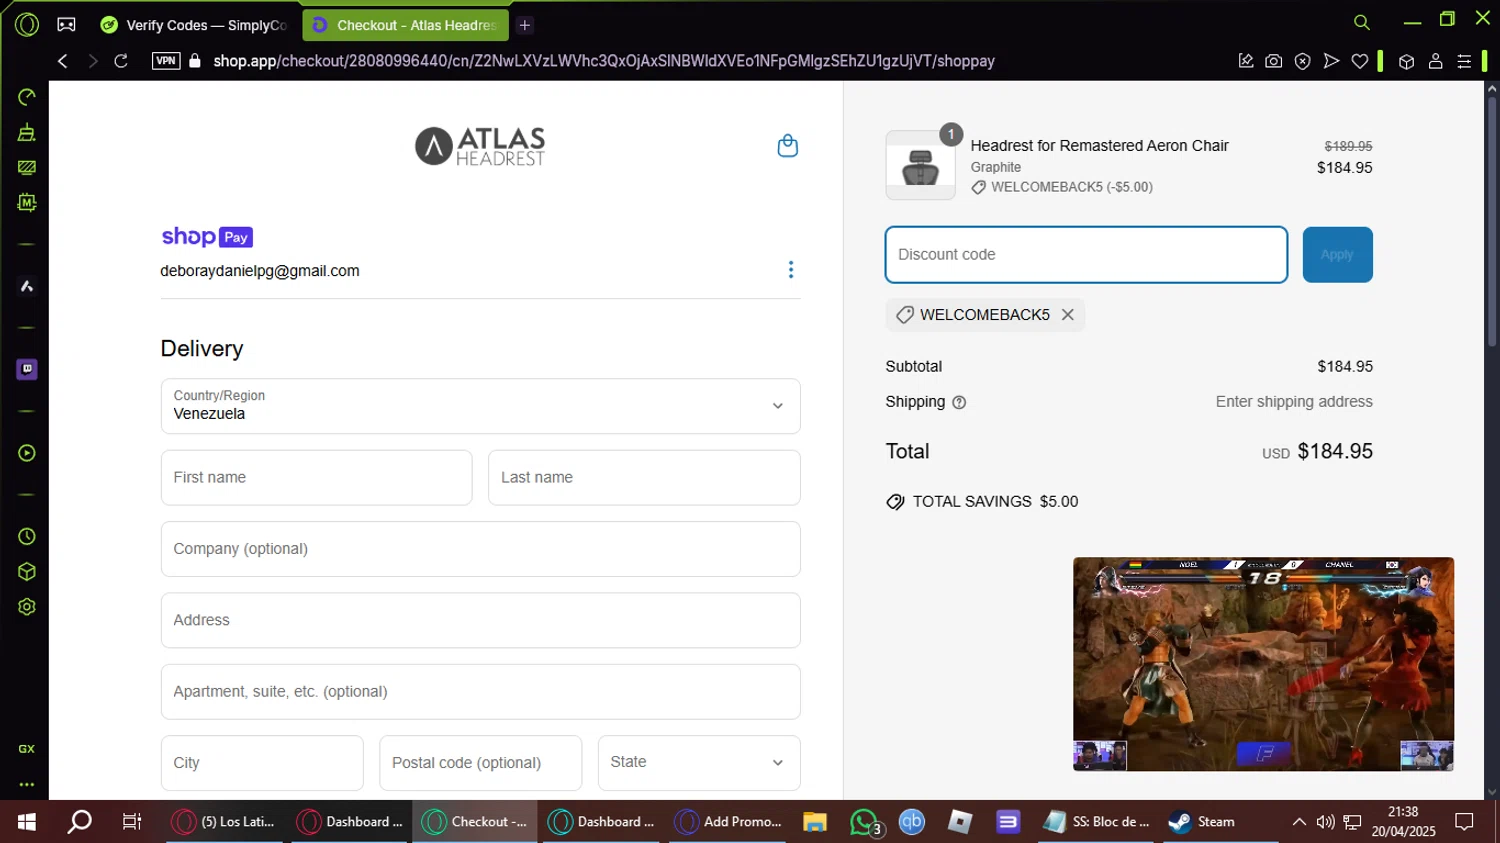Click the Apartment, suite, etc. field

point(480,691)
